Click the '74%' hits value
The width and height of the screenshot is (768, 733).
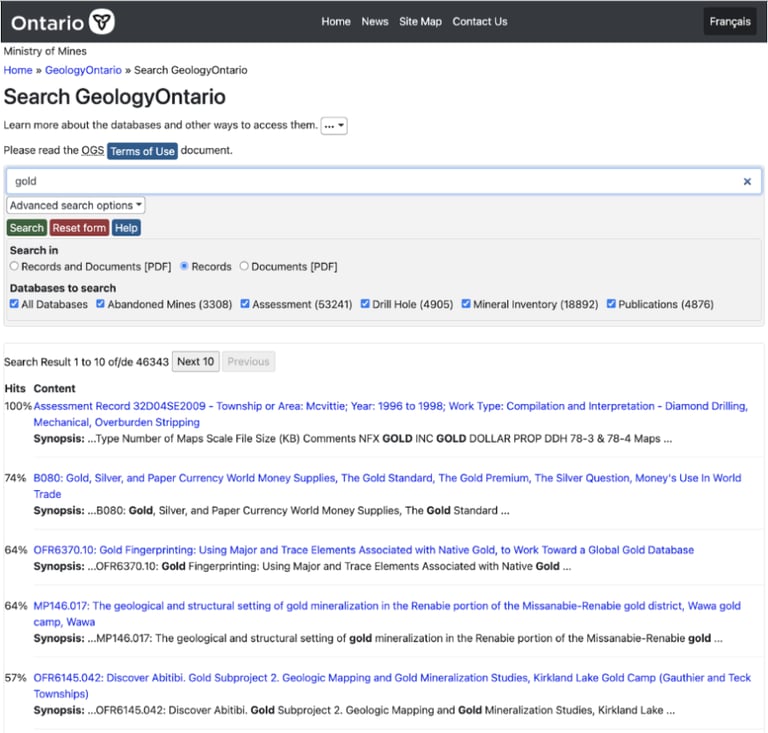(x=15, y=478)
